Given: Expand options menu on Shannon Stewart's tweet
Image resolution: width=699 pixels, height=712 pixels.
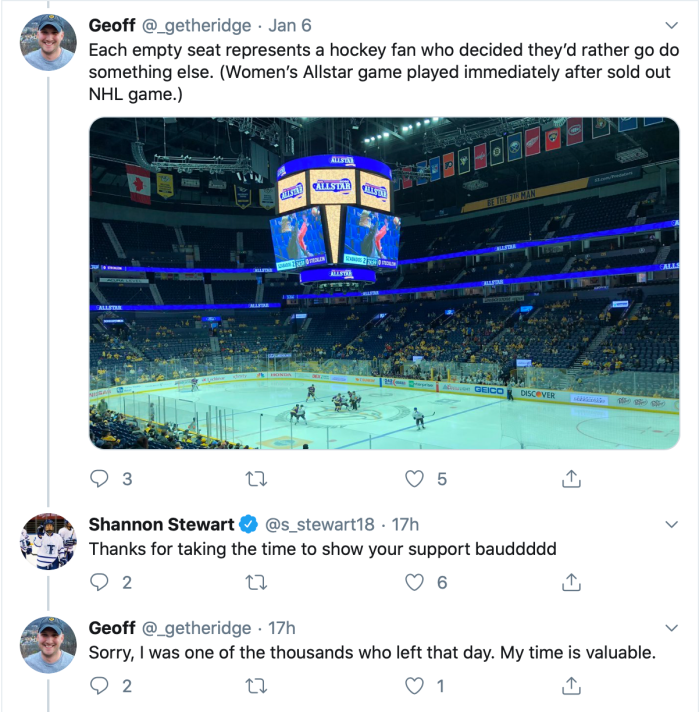Looking at the screenshot, I should (671, 524).
